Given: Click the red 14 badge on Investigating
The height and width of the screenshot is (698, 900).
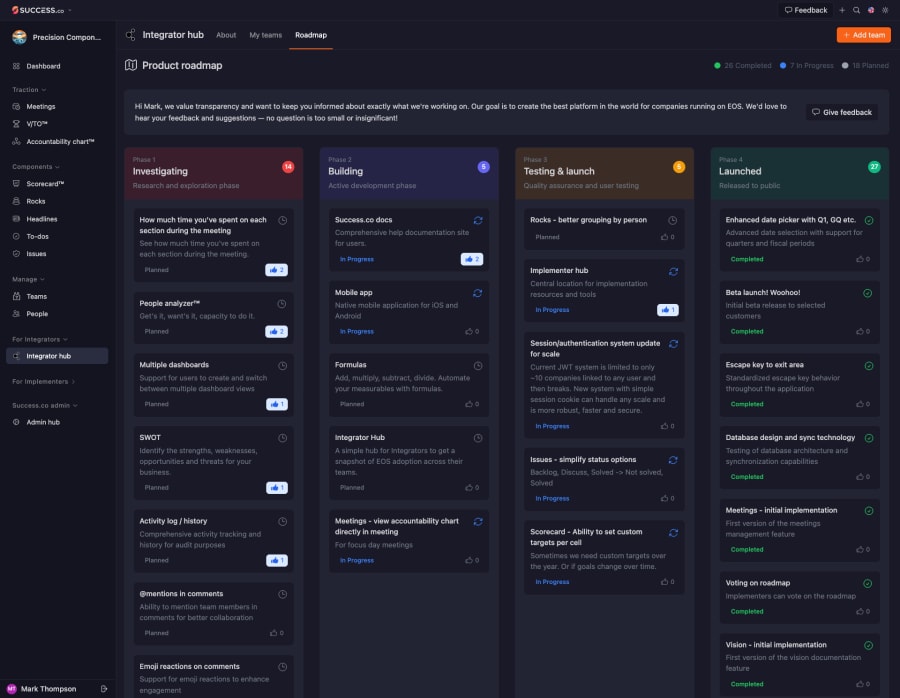Looking at the screenshot, I should tap(288, 167).
